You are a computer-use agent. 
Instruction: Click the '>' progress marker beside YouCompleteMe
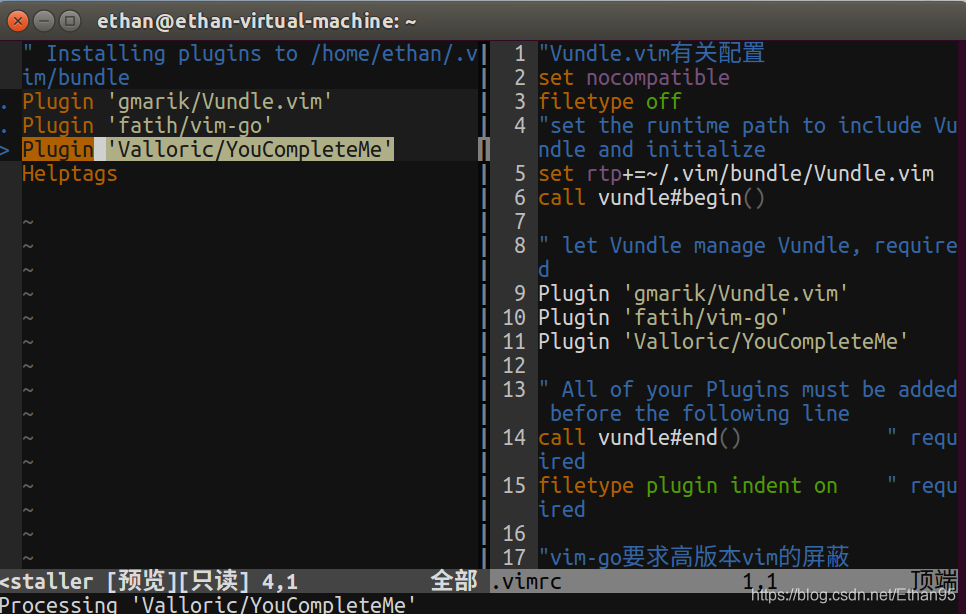pos(4,150)
